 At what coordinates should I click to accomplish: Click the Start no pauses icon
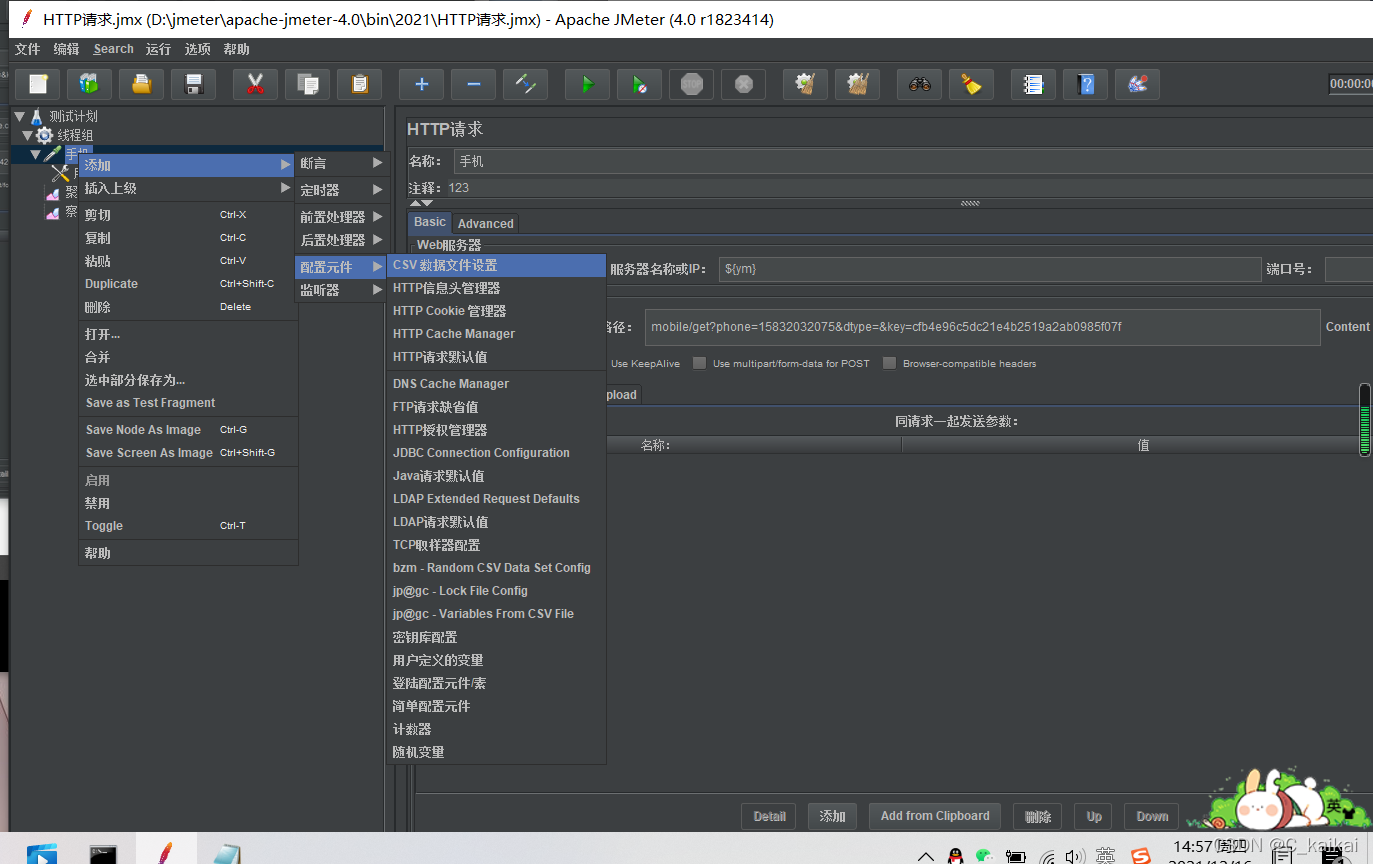(x=640, y=84)
